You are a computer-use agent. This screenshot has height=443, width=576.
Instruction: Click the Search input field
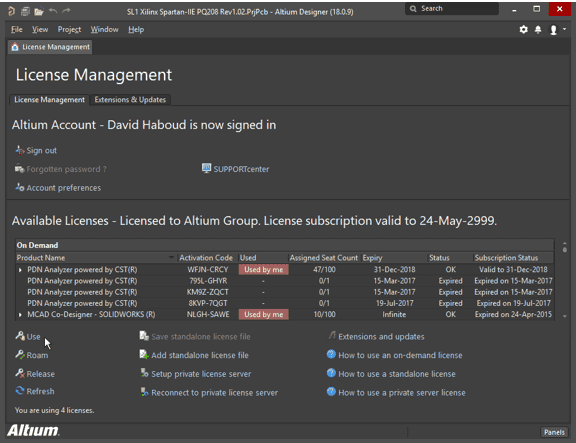click(452, 8)
